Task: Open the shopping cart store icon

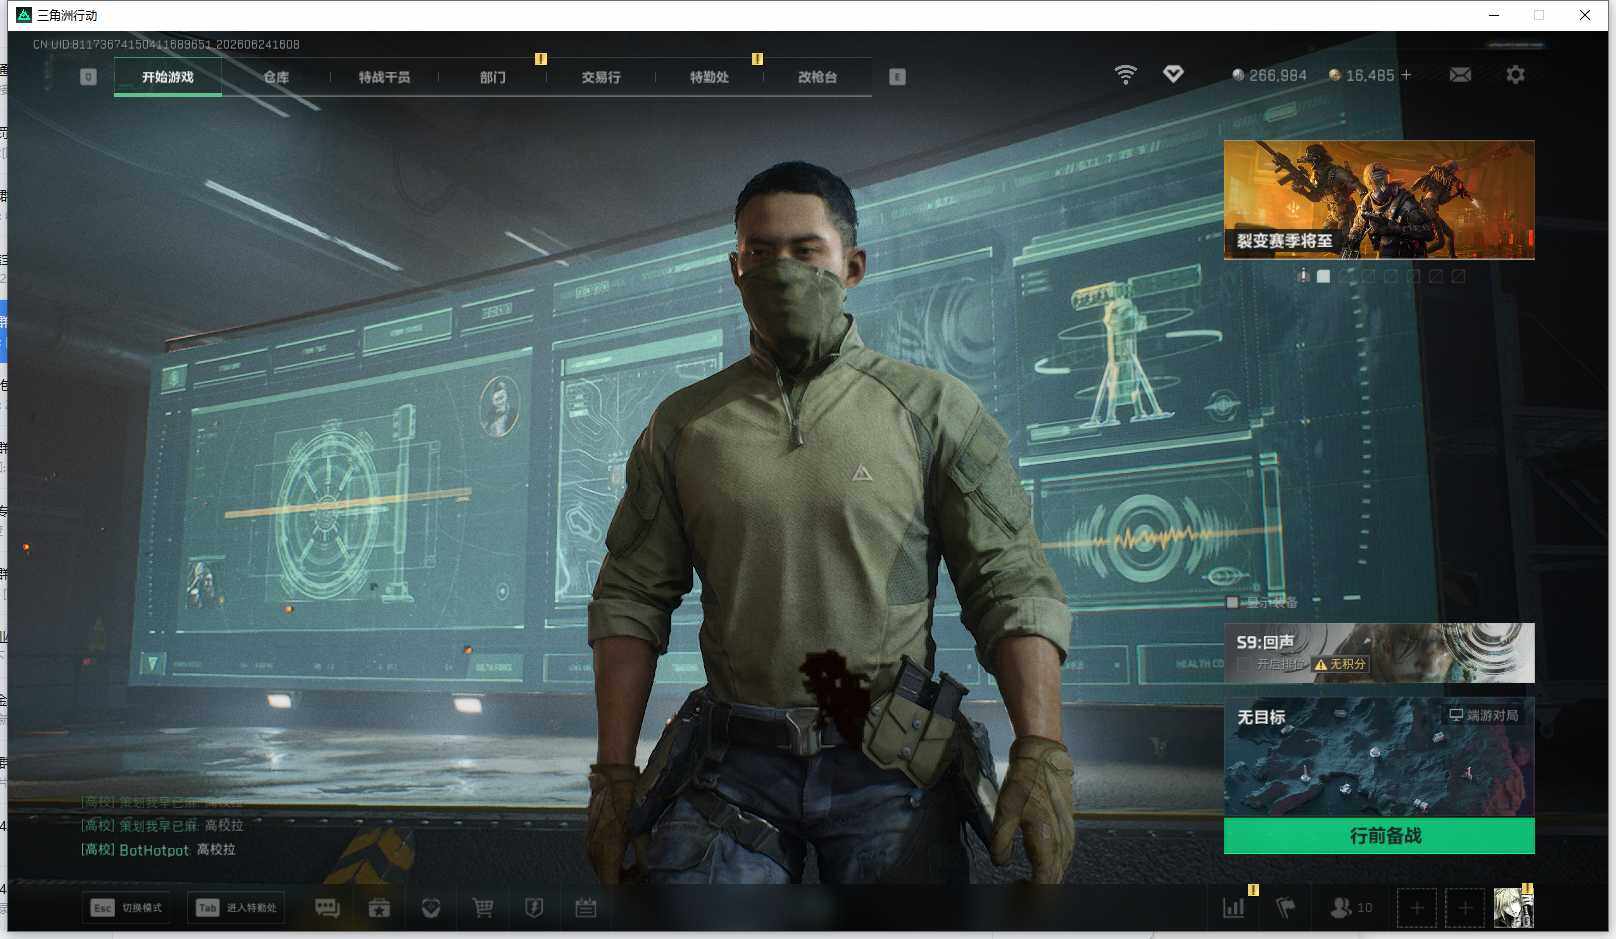Action: pos(483,908)
